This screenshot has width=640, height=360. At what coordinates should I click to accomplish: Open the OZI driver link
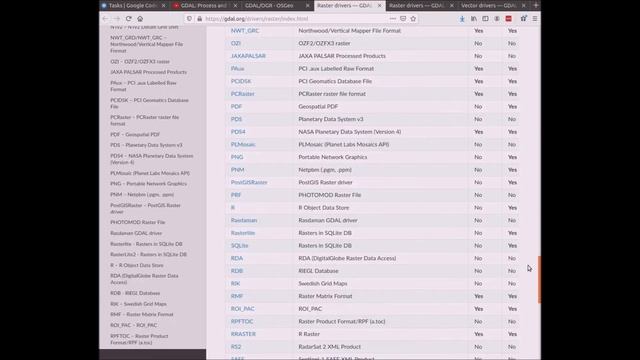click(236, 43)
